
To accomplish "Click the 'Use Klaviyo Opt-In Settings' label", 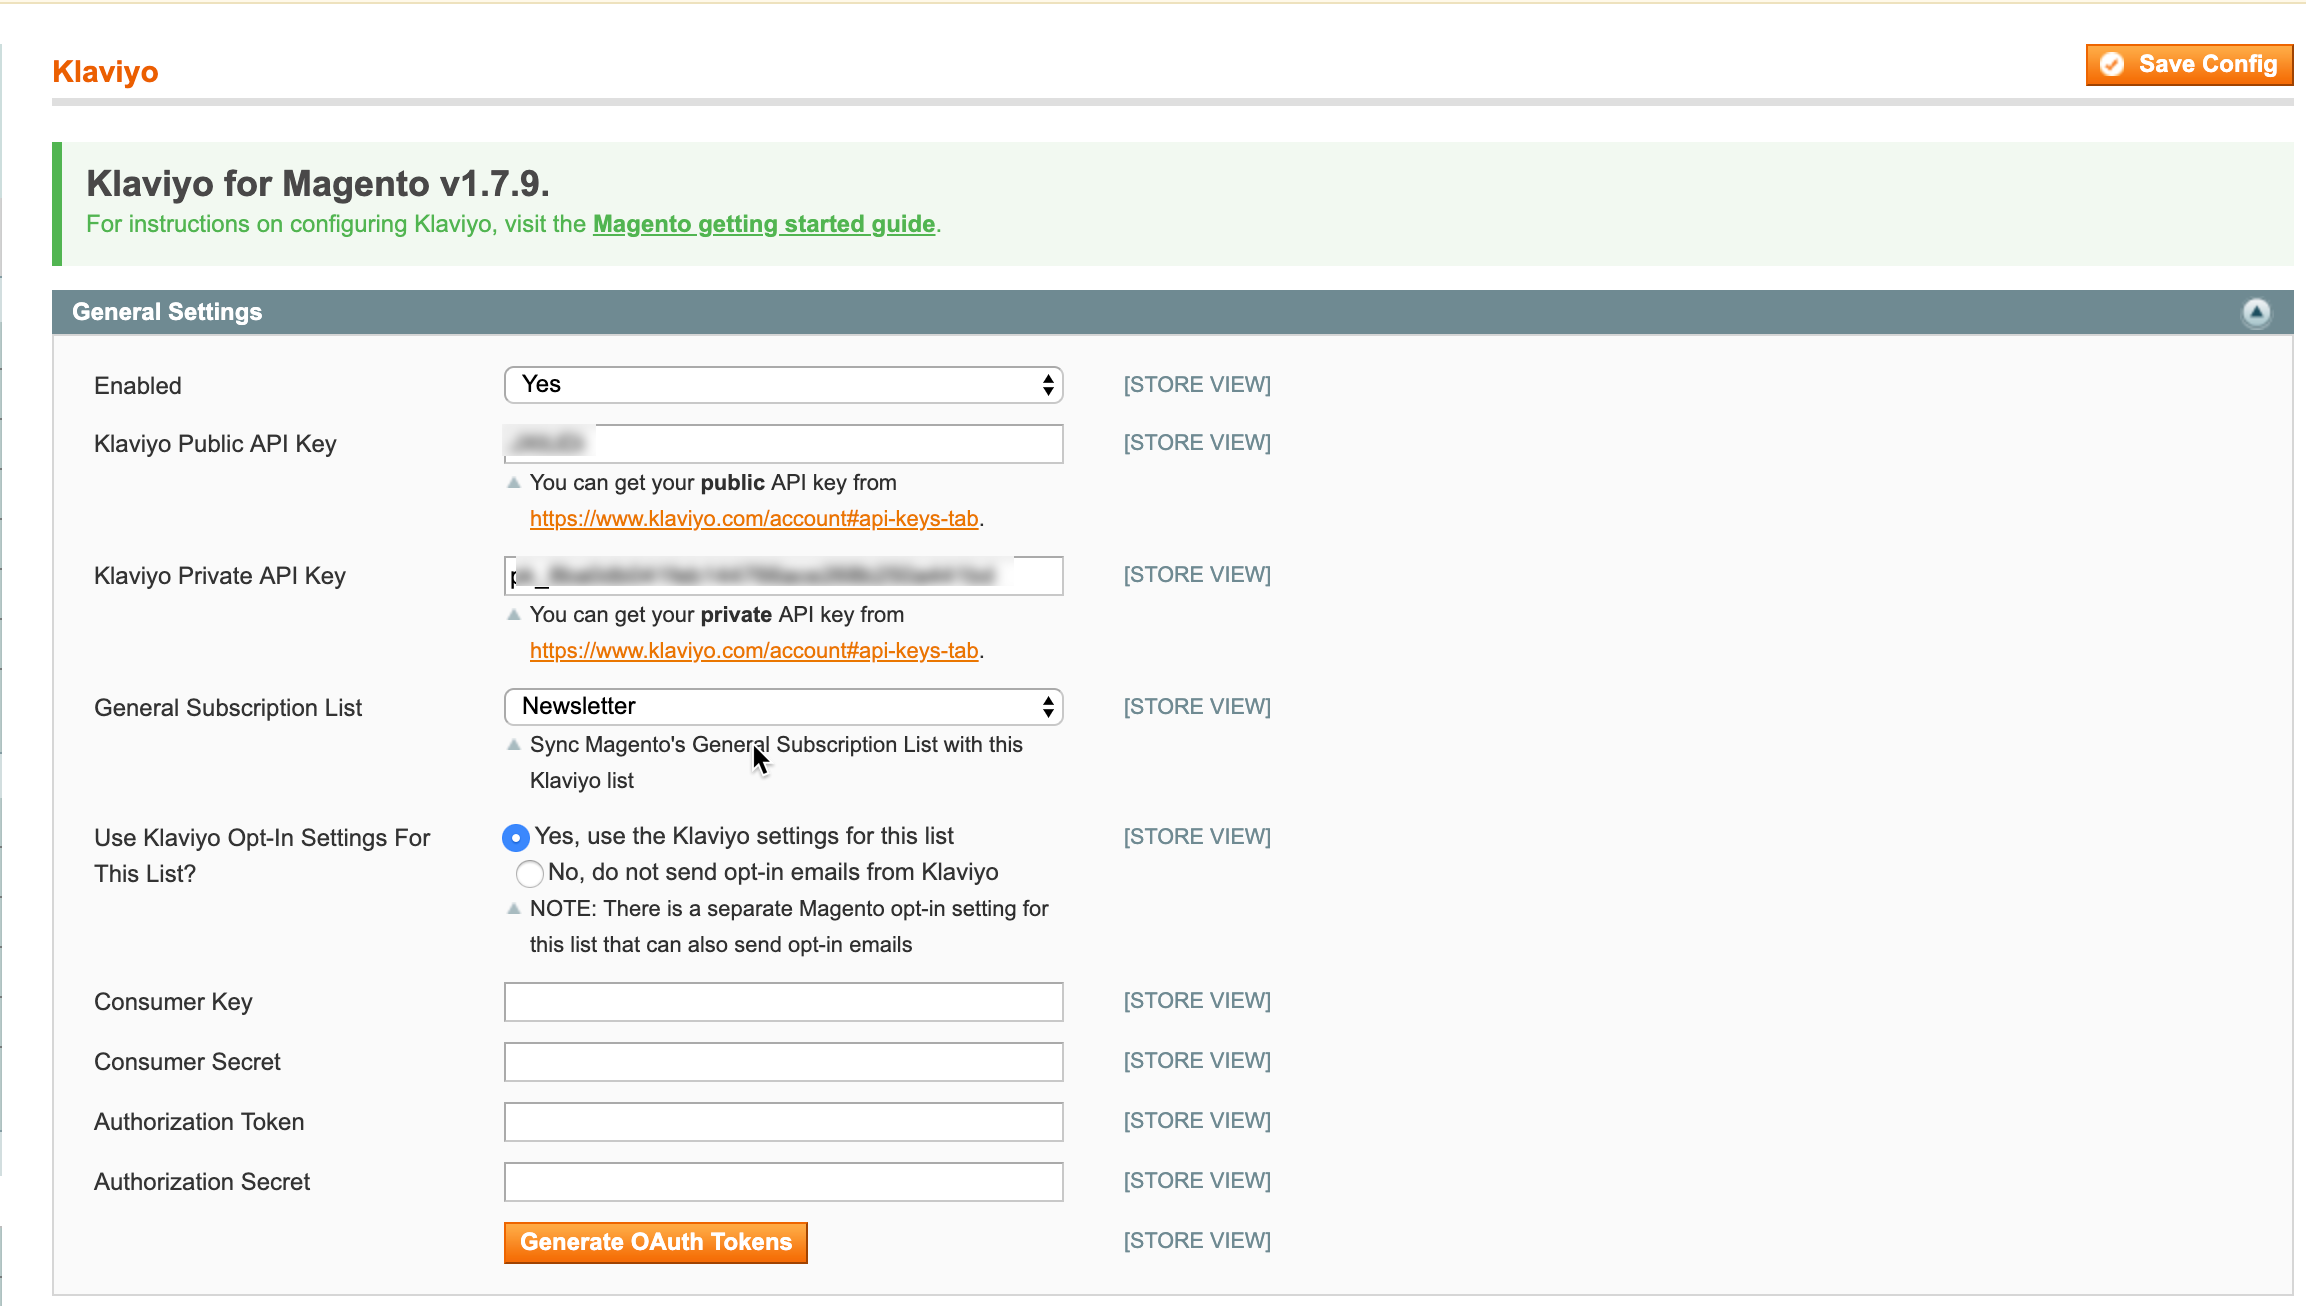I will [x=262, y=856].
